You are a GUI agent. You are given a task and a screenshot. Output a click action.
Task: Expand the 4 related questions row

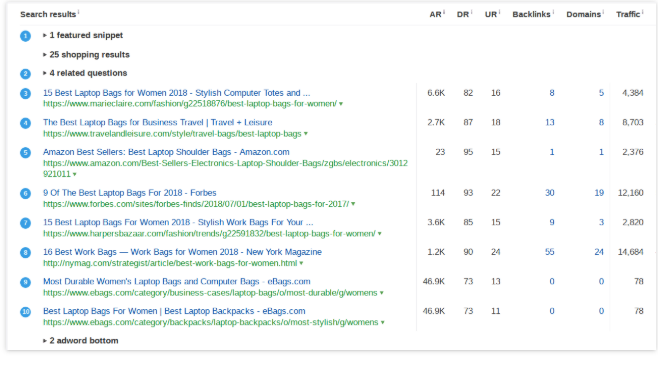pos(85,73)
